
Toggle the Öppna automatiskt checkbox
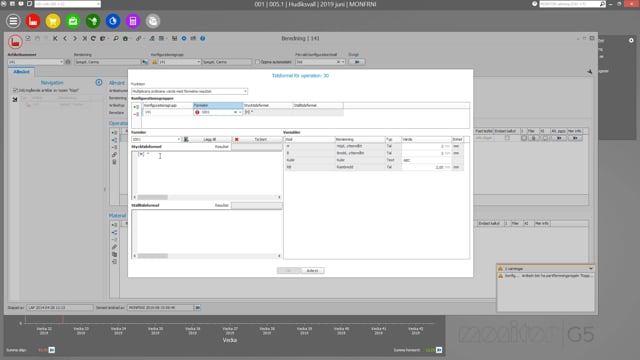[257, 62]
